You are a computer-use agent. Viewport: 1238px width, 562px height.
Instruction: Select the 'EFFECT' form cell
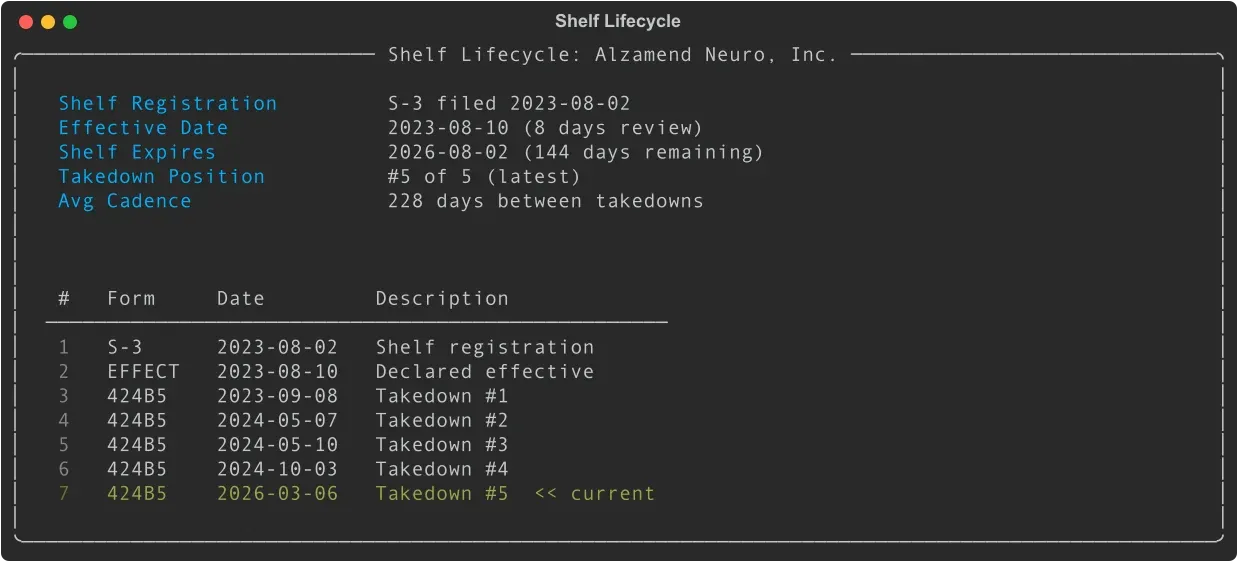coord(143,372)
